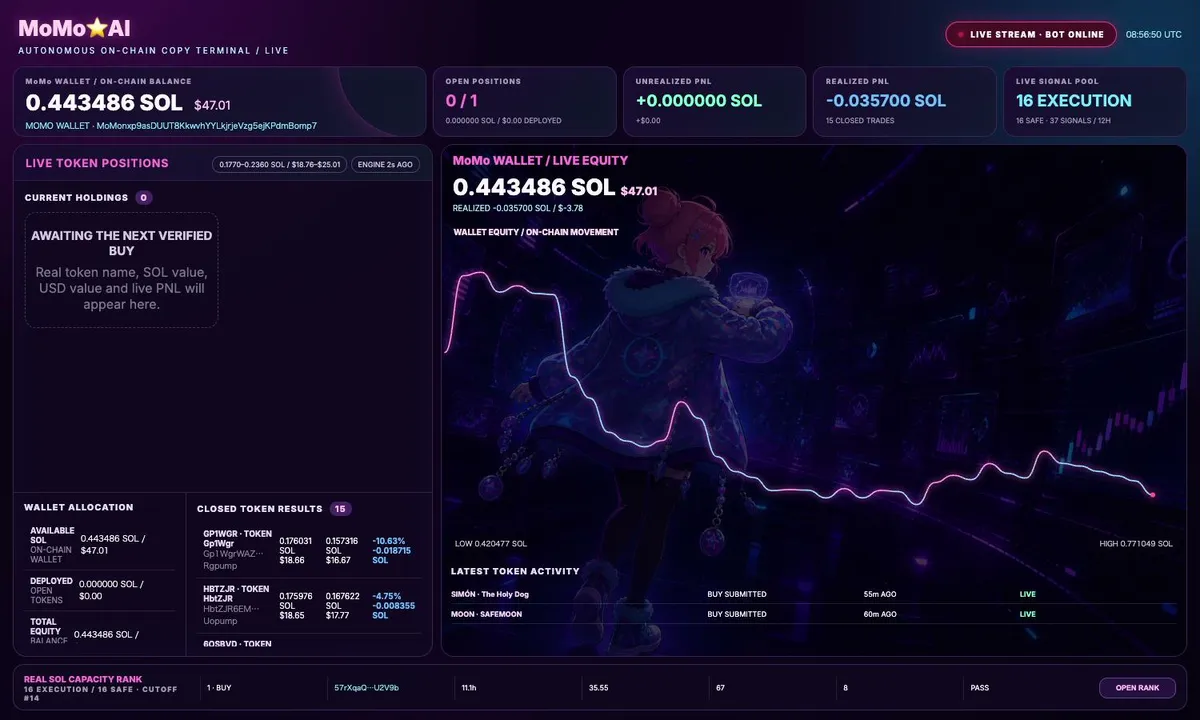This screenshot has height=720, width=1200.
Task: Select the TOTAL EQUITY allocation row
Action: pos(98,631)
